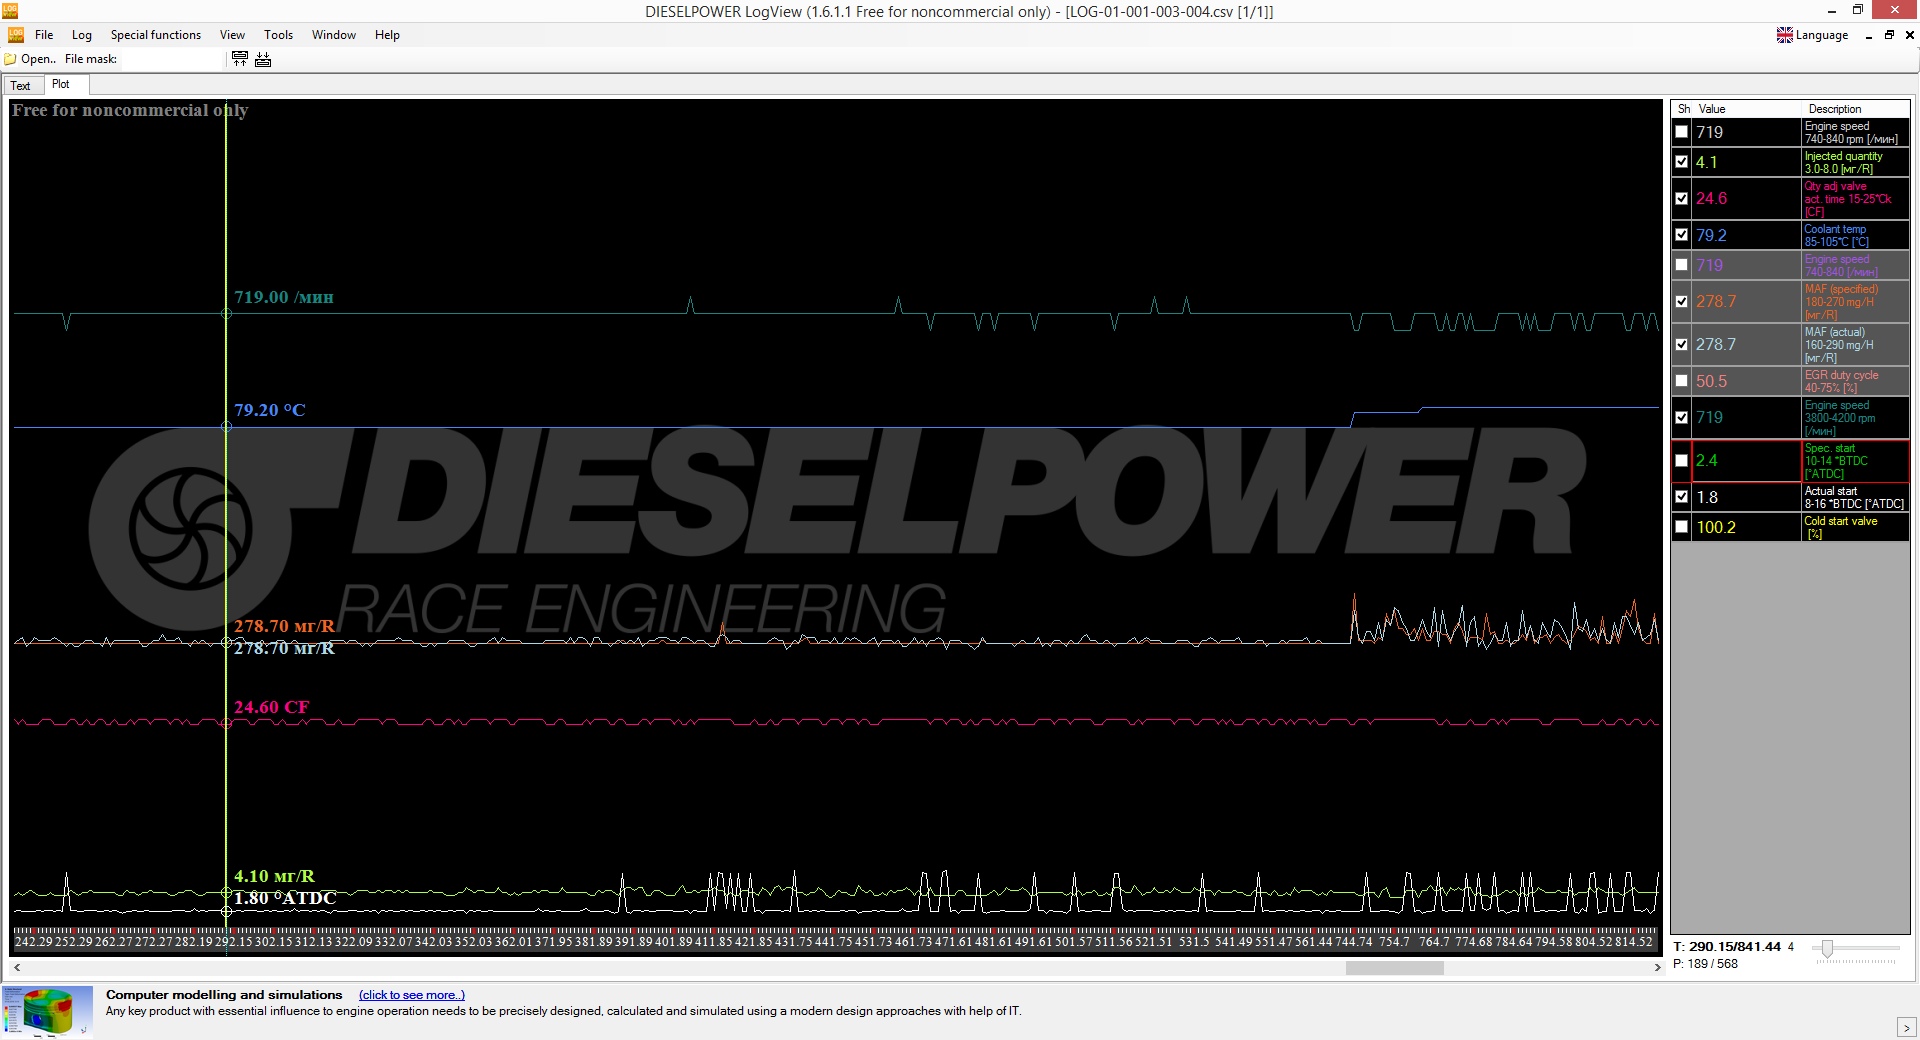Click the EGR duty cycle description cell
The height and width of the screenshot is (1040, 1920).
(1855, 381)
